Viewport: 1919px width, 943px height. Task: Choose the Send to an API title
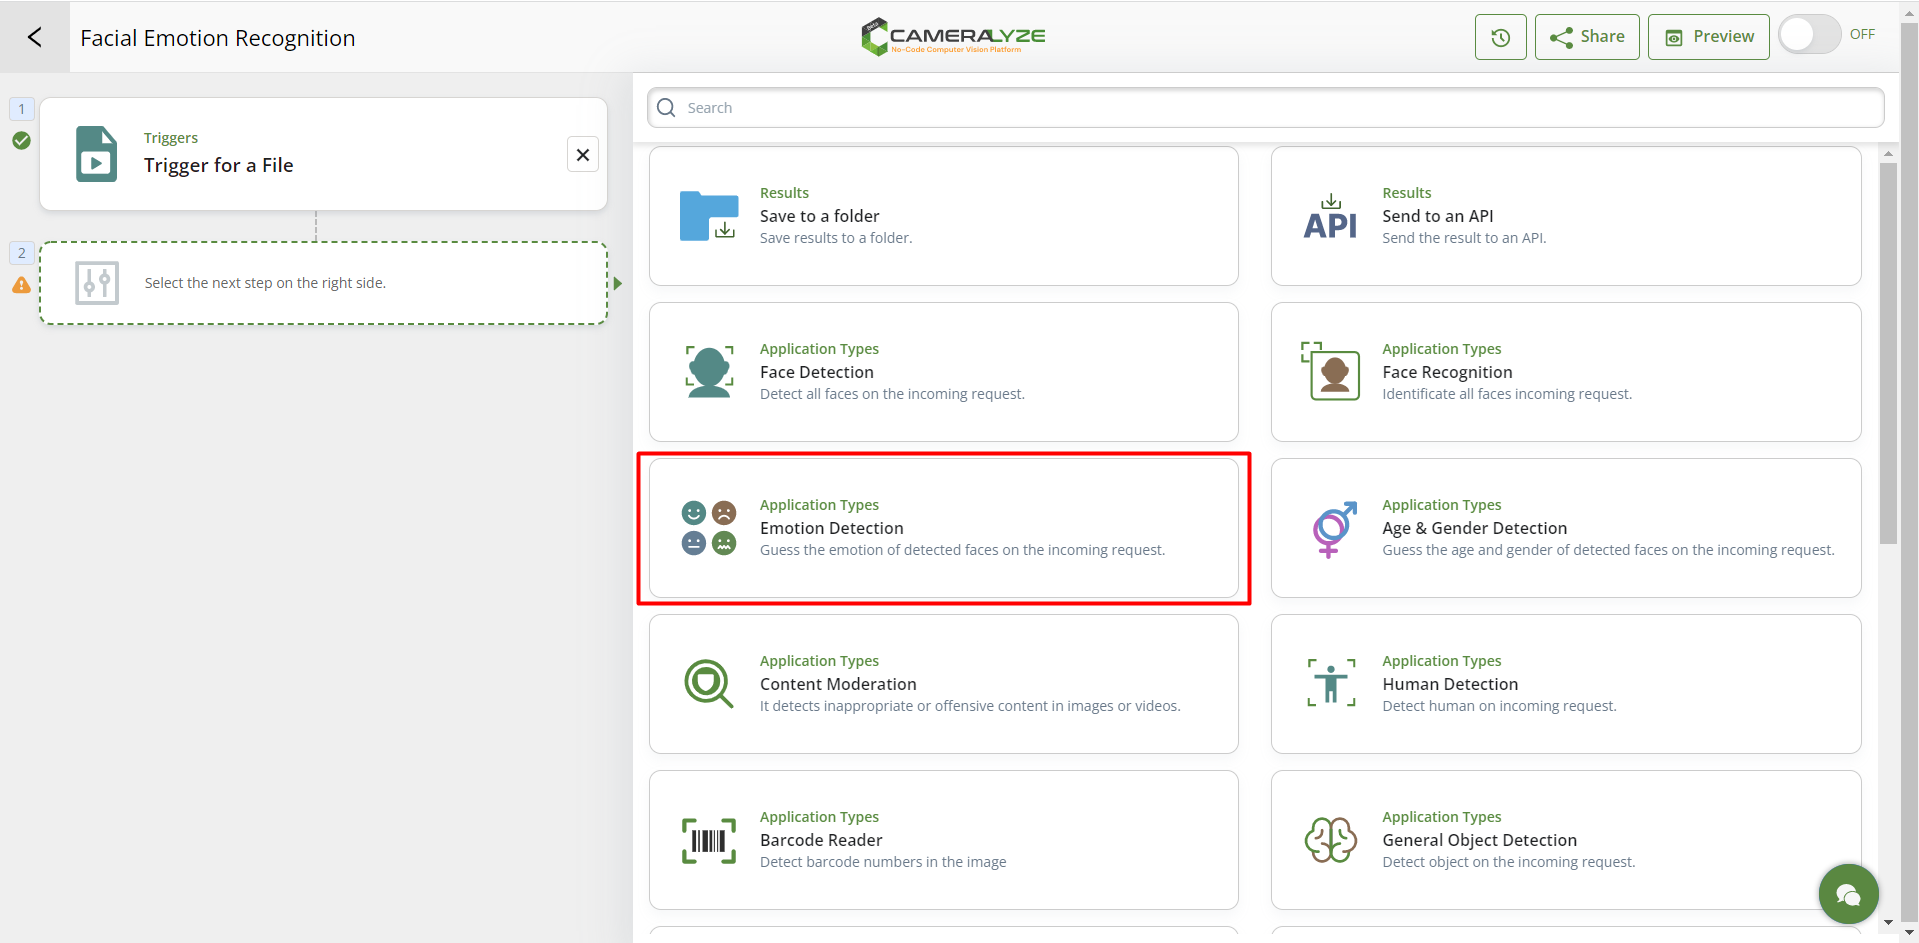[1437, 216]
